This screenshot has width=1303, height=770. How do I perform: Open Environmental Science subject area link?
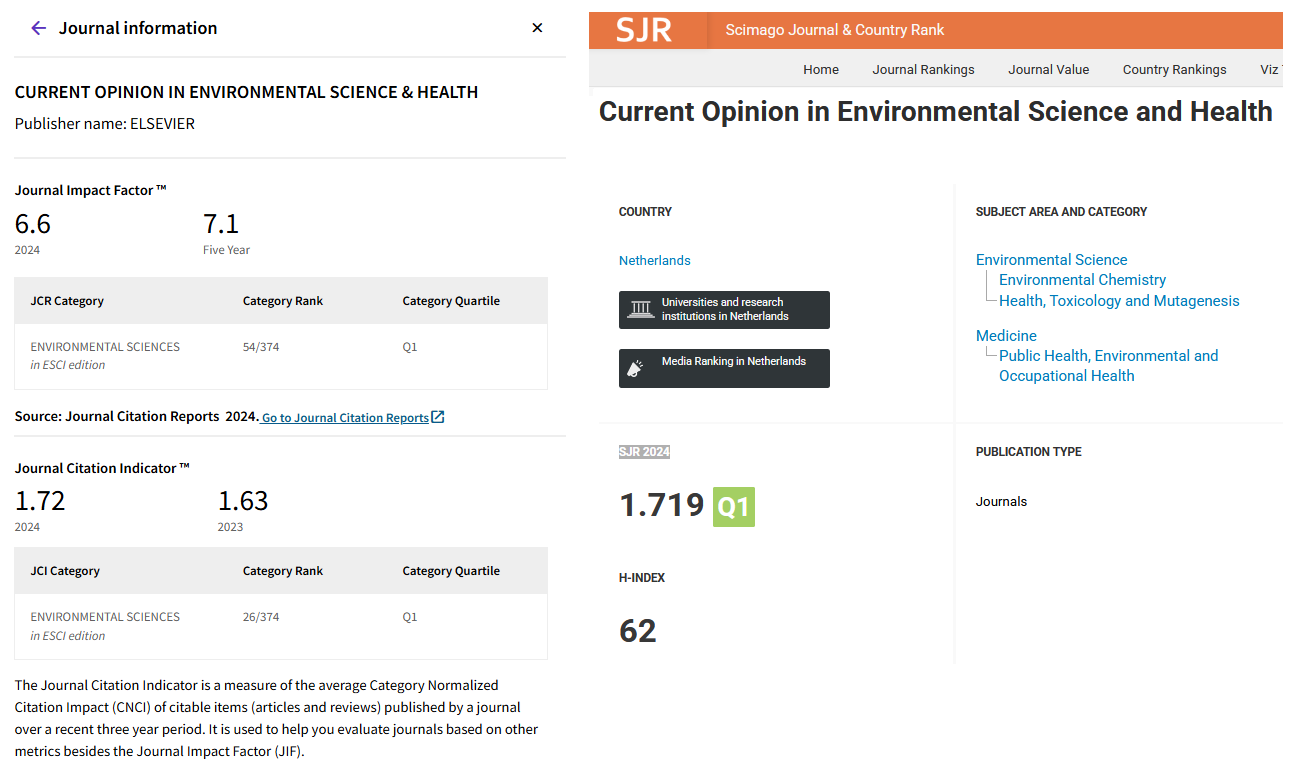(x=1051, y=260)
